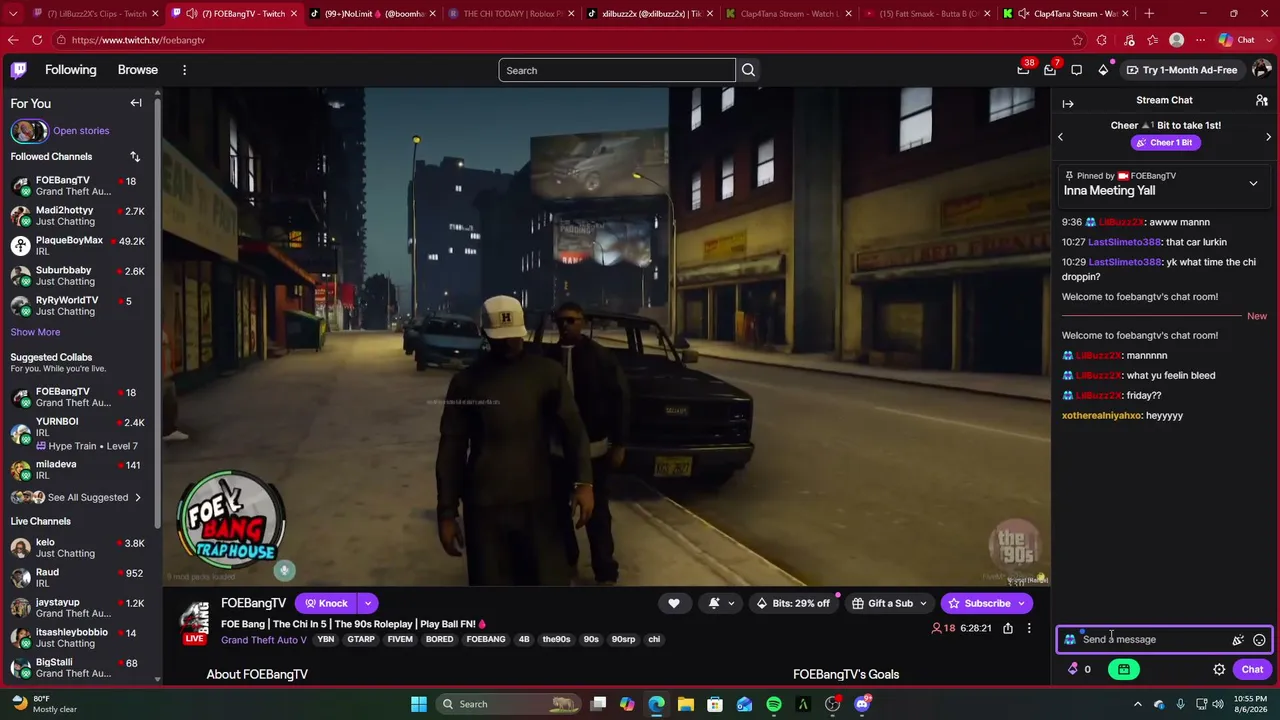
Task: Open the Get Bits diamond icon in top bar
Action: click(1103, 70)
